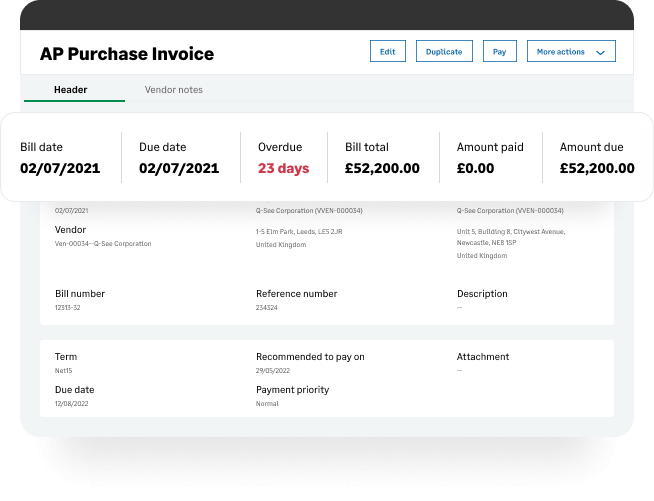Screen dimensions: 654x501
Task: Click the Bill date value 02/07/2021
Action: click(x=60, y=168)
